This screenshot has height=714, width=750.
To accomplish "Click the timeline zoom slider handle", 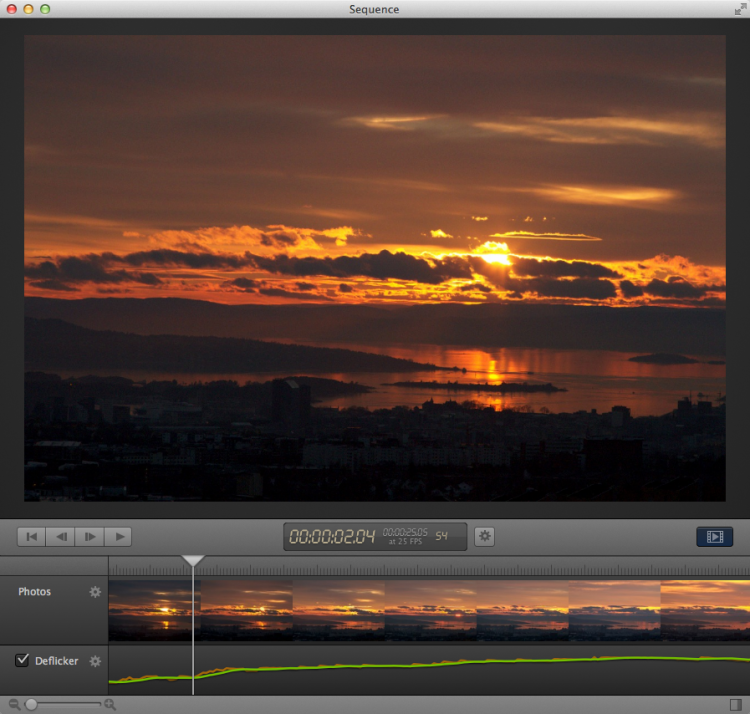I will pyautogui.click(x=32, y=705).
